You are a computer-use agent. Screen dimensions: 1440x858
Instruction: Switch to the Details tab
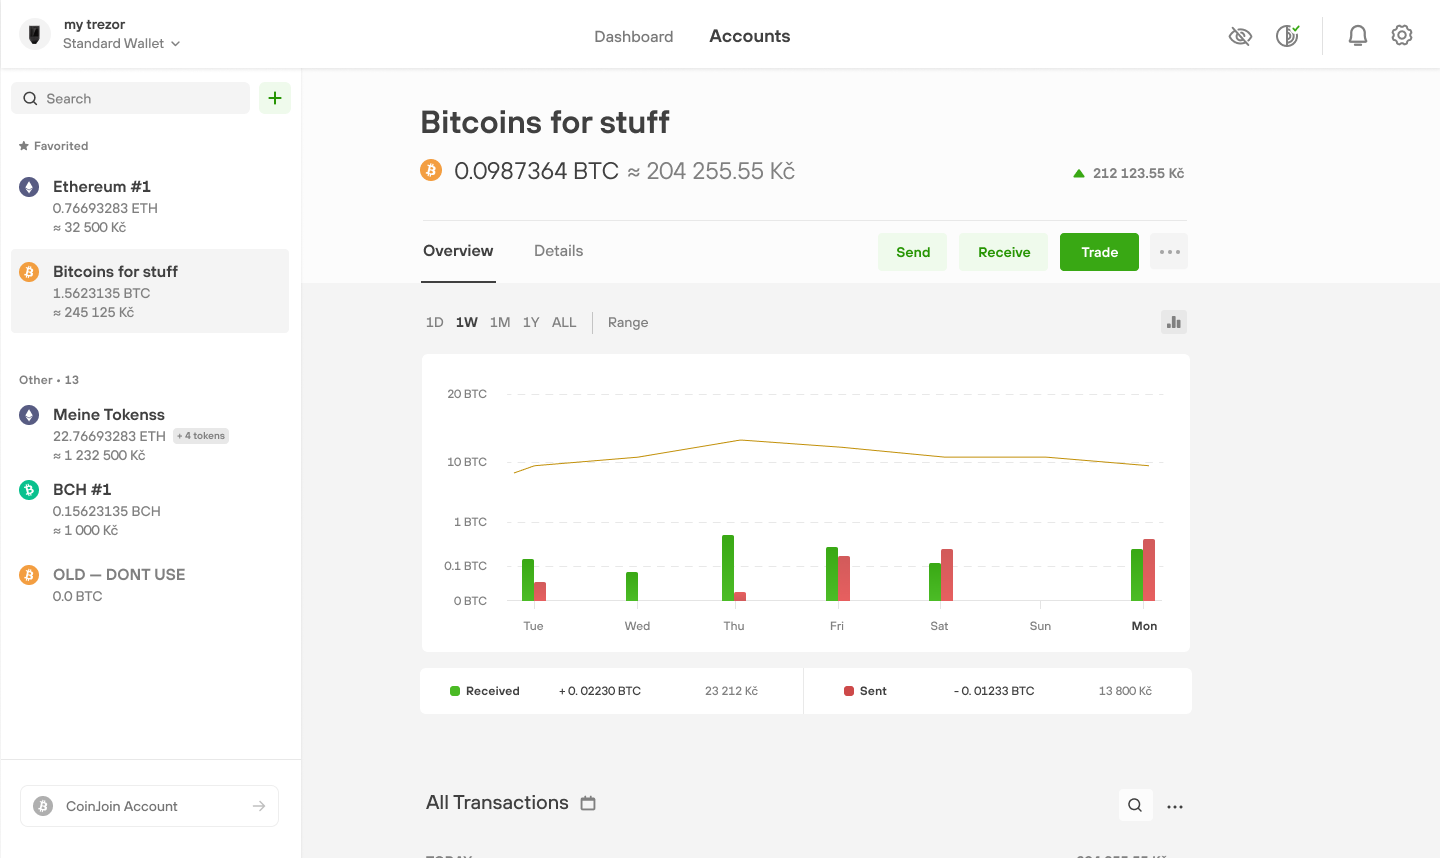558,250
